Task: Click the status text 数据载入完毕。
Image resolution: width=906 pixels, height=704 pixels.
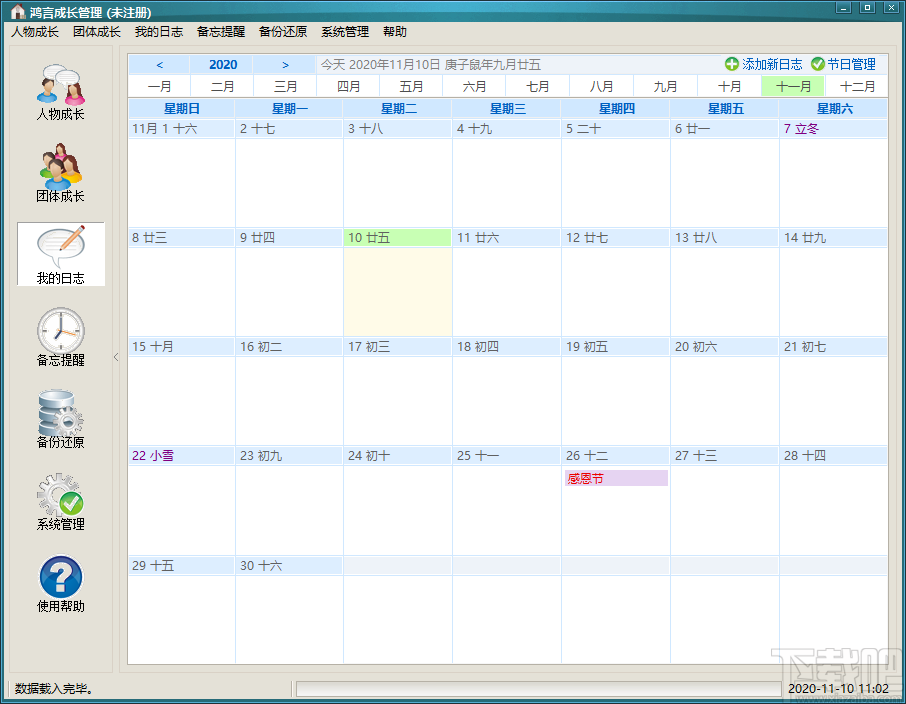Action: pos(54,688)
